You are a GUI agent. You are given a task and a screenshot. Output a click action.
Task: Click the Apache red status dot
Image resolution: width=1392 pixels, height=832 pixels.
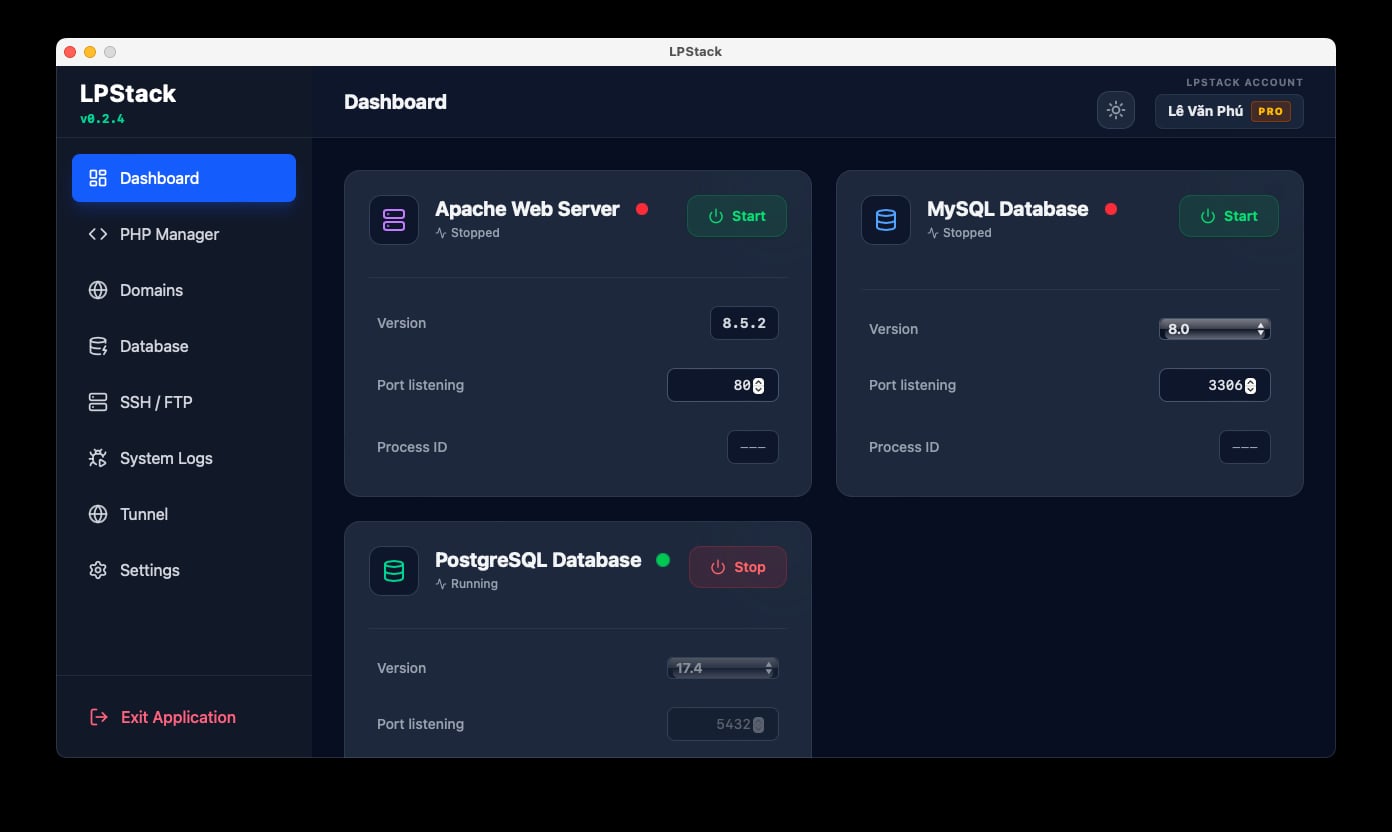coord(642,209)
